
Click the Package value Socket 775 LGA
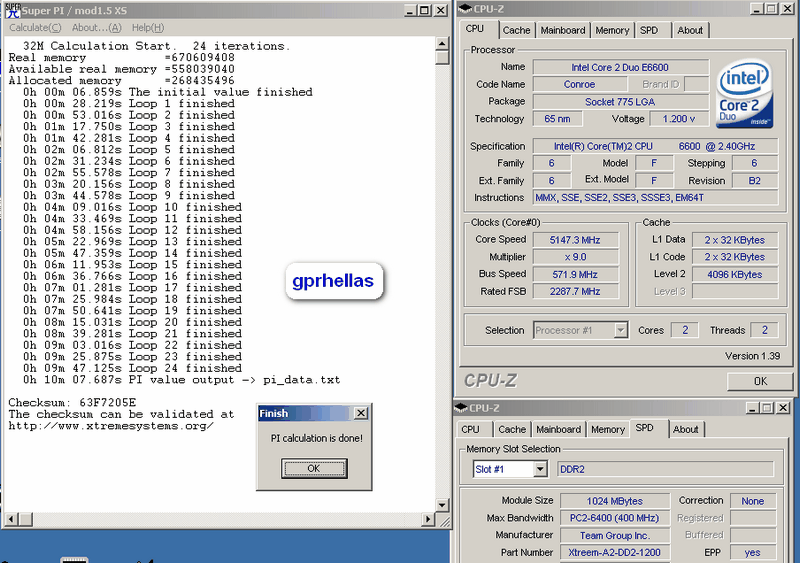tap(620, 102)
